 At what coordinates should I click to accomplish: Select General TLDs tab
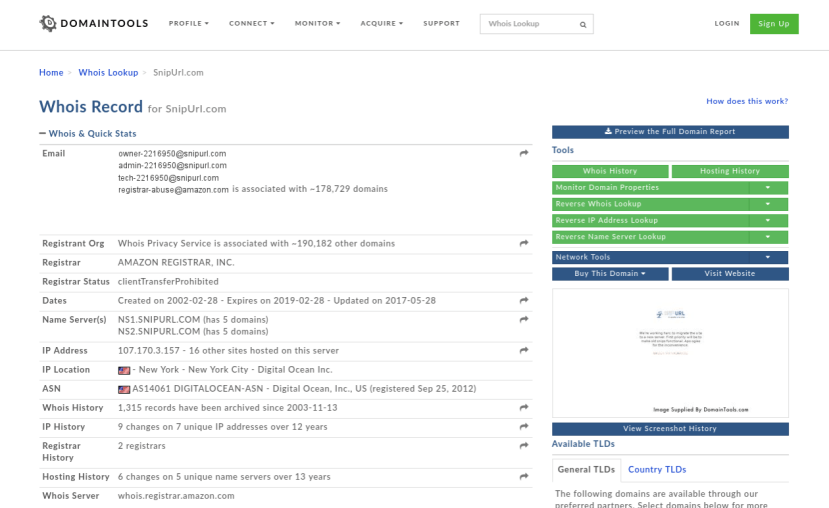coord(586,470)
